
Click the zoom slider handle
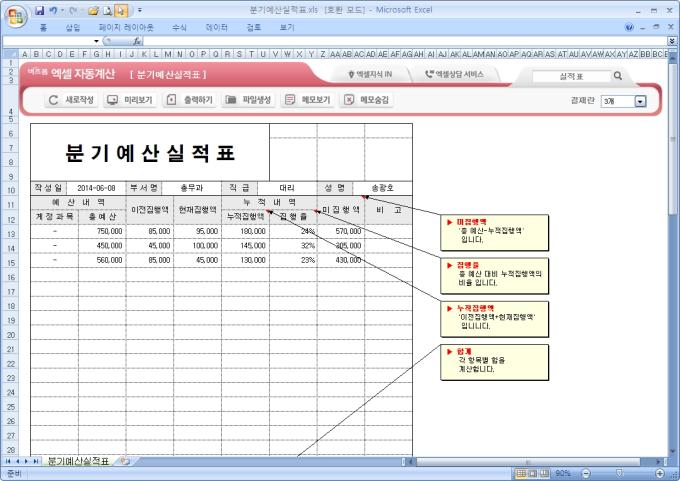619,473
